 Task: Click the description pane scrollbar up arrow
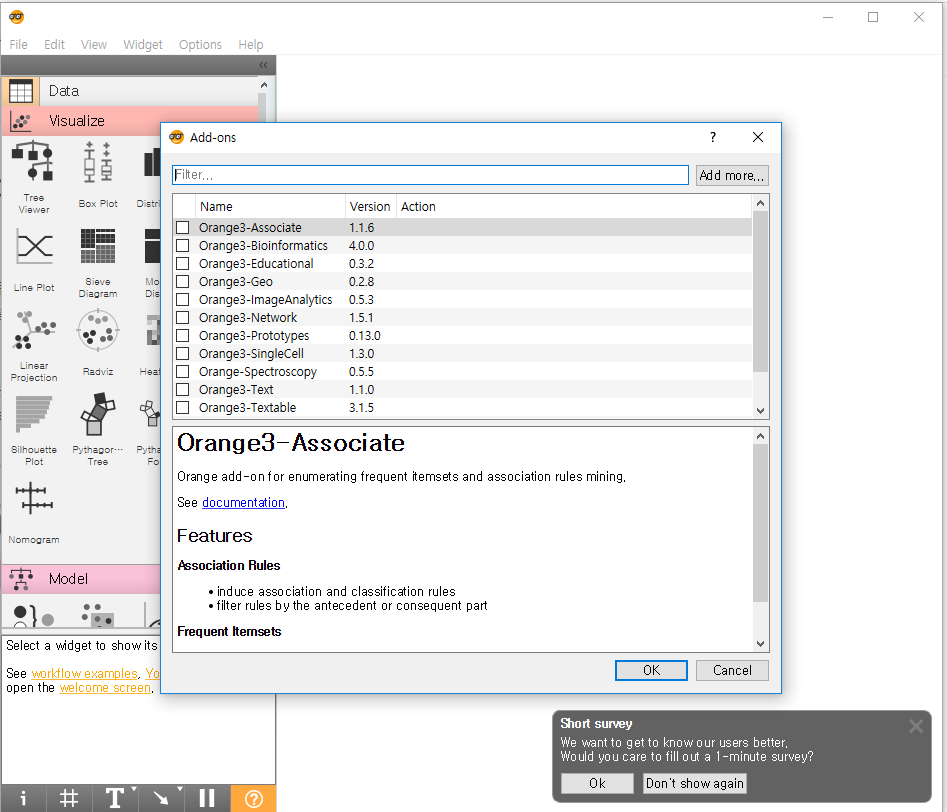point(760,436)
